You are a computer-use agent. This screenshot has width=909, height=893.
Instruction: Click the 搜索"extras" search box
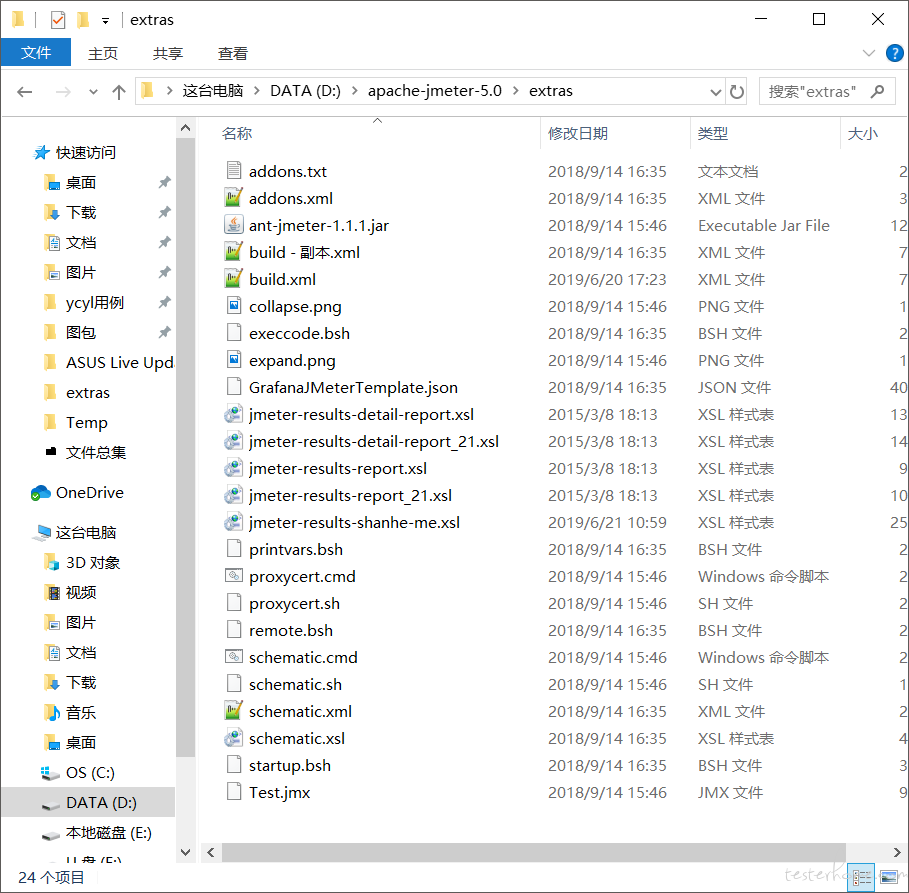pos(827,92)
